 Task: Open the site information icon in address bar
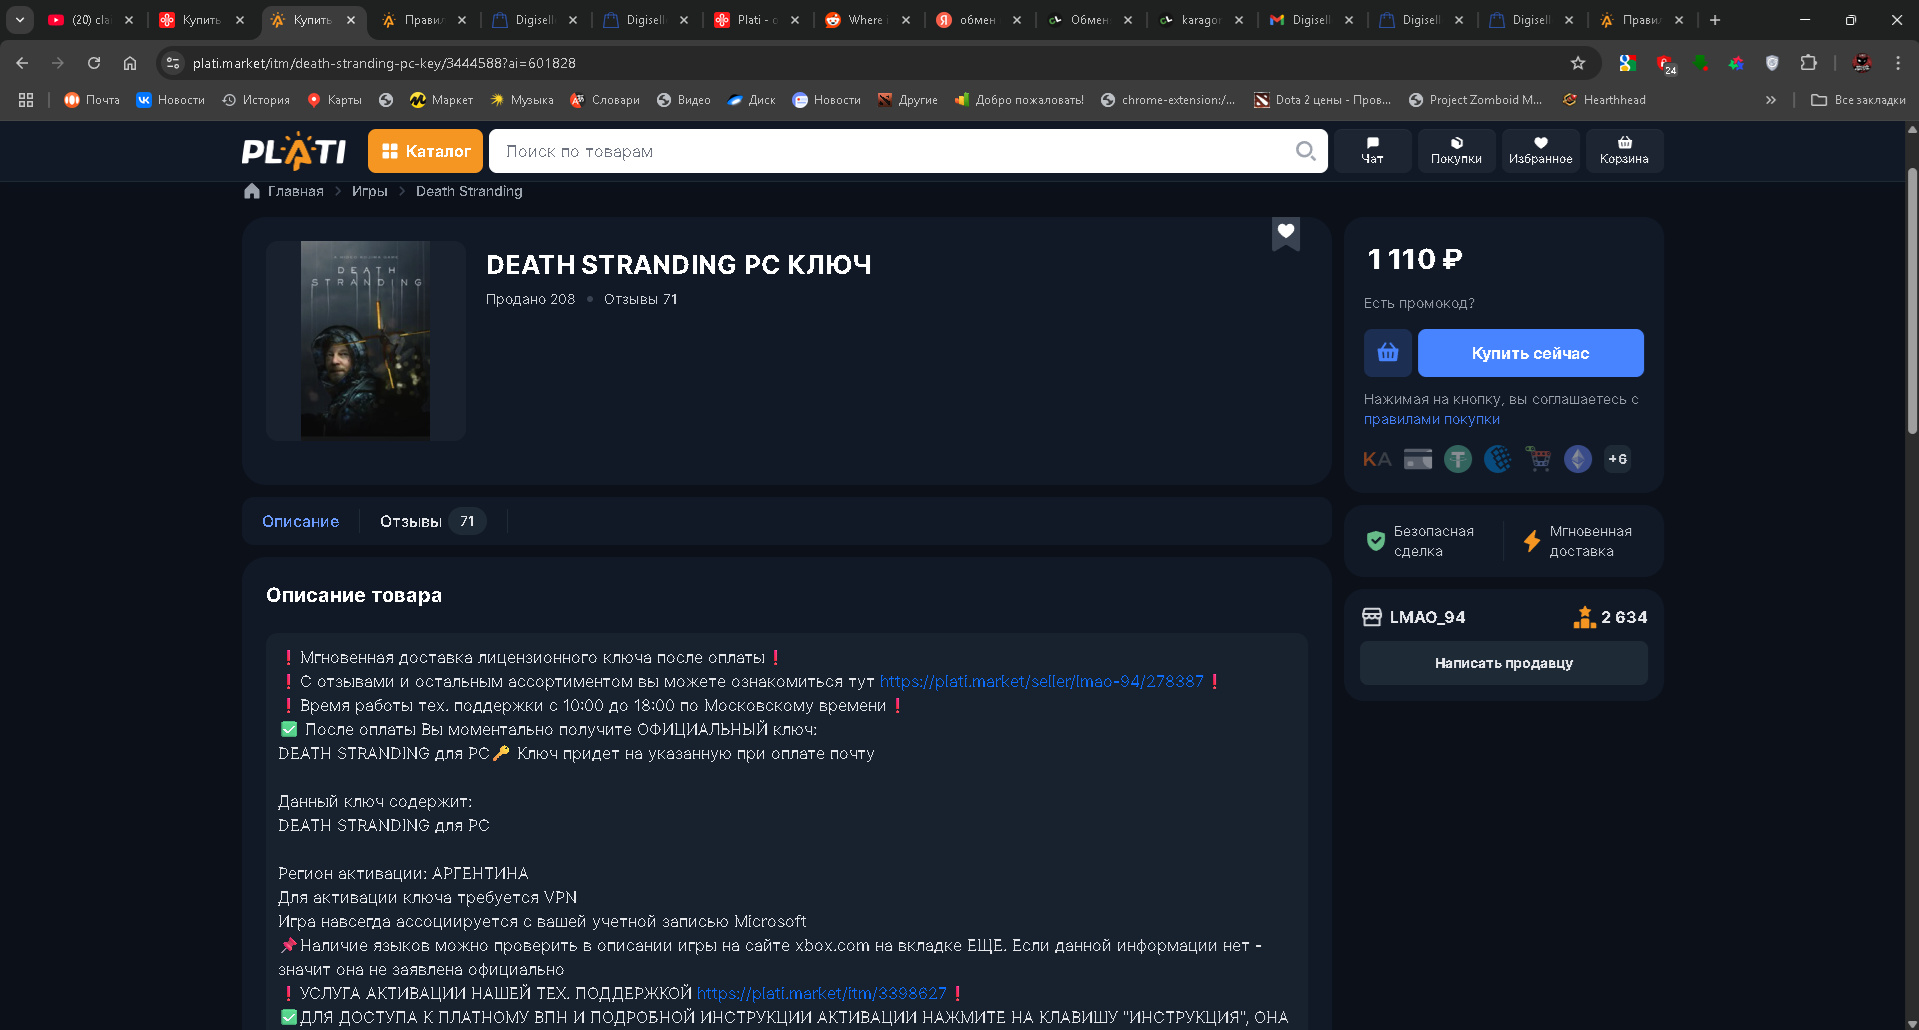pos(173,63)
